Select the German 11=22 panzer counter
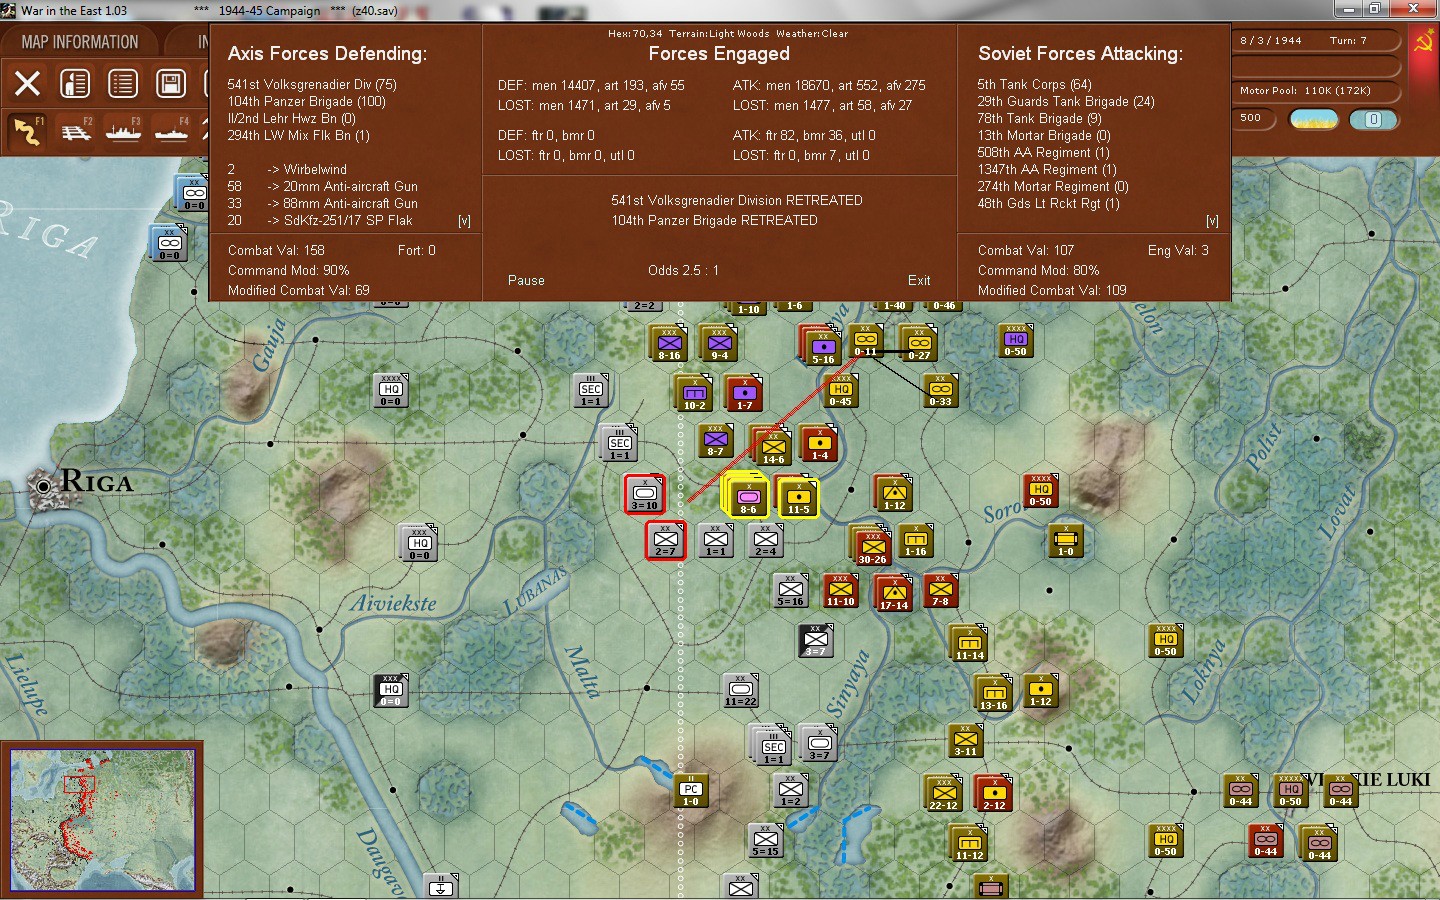 [740, 689]
